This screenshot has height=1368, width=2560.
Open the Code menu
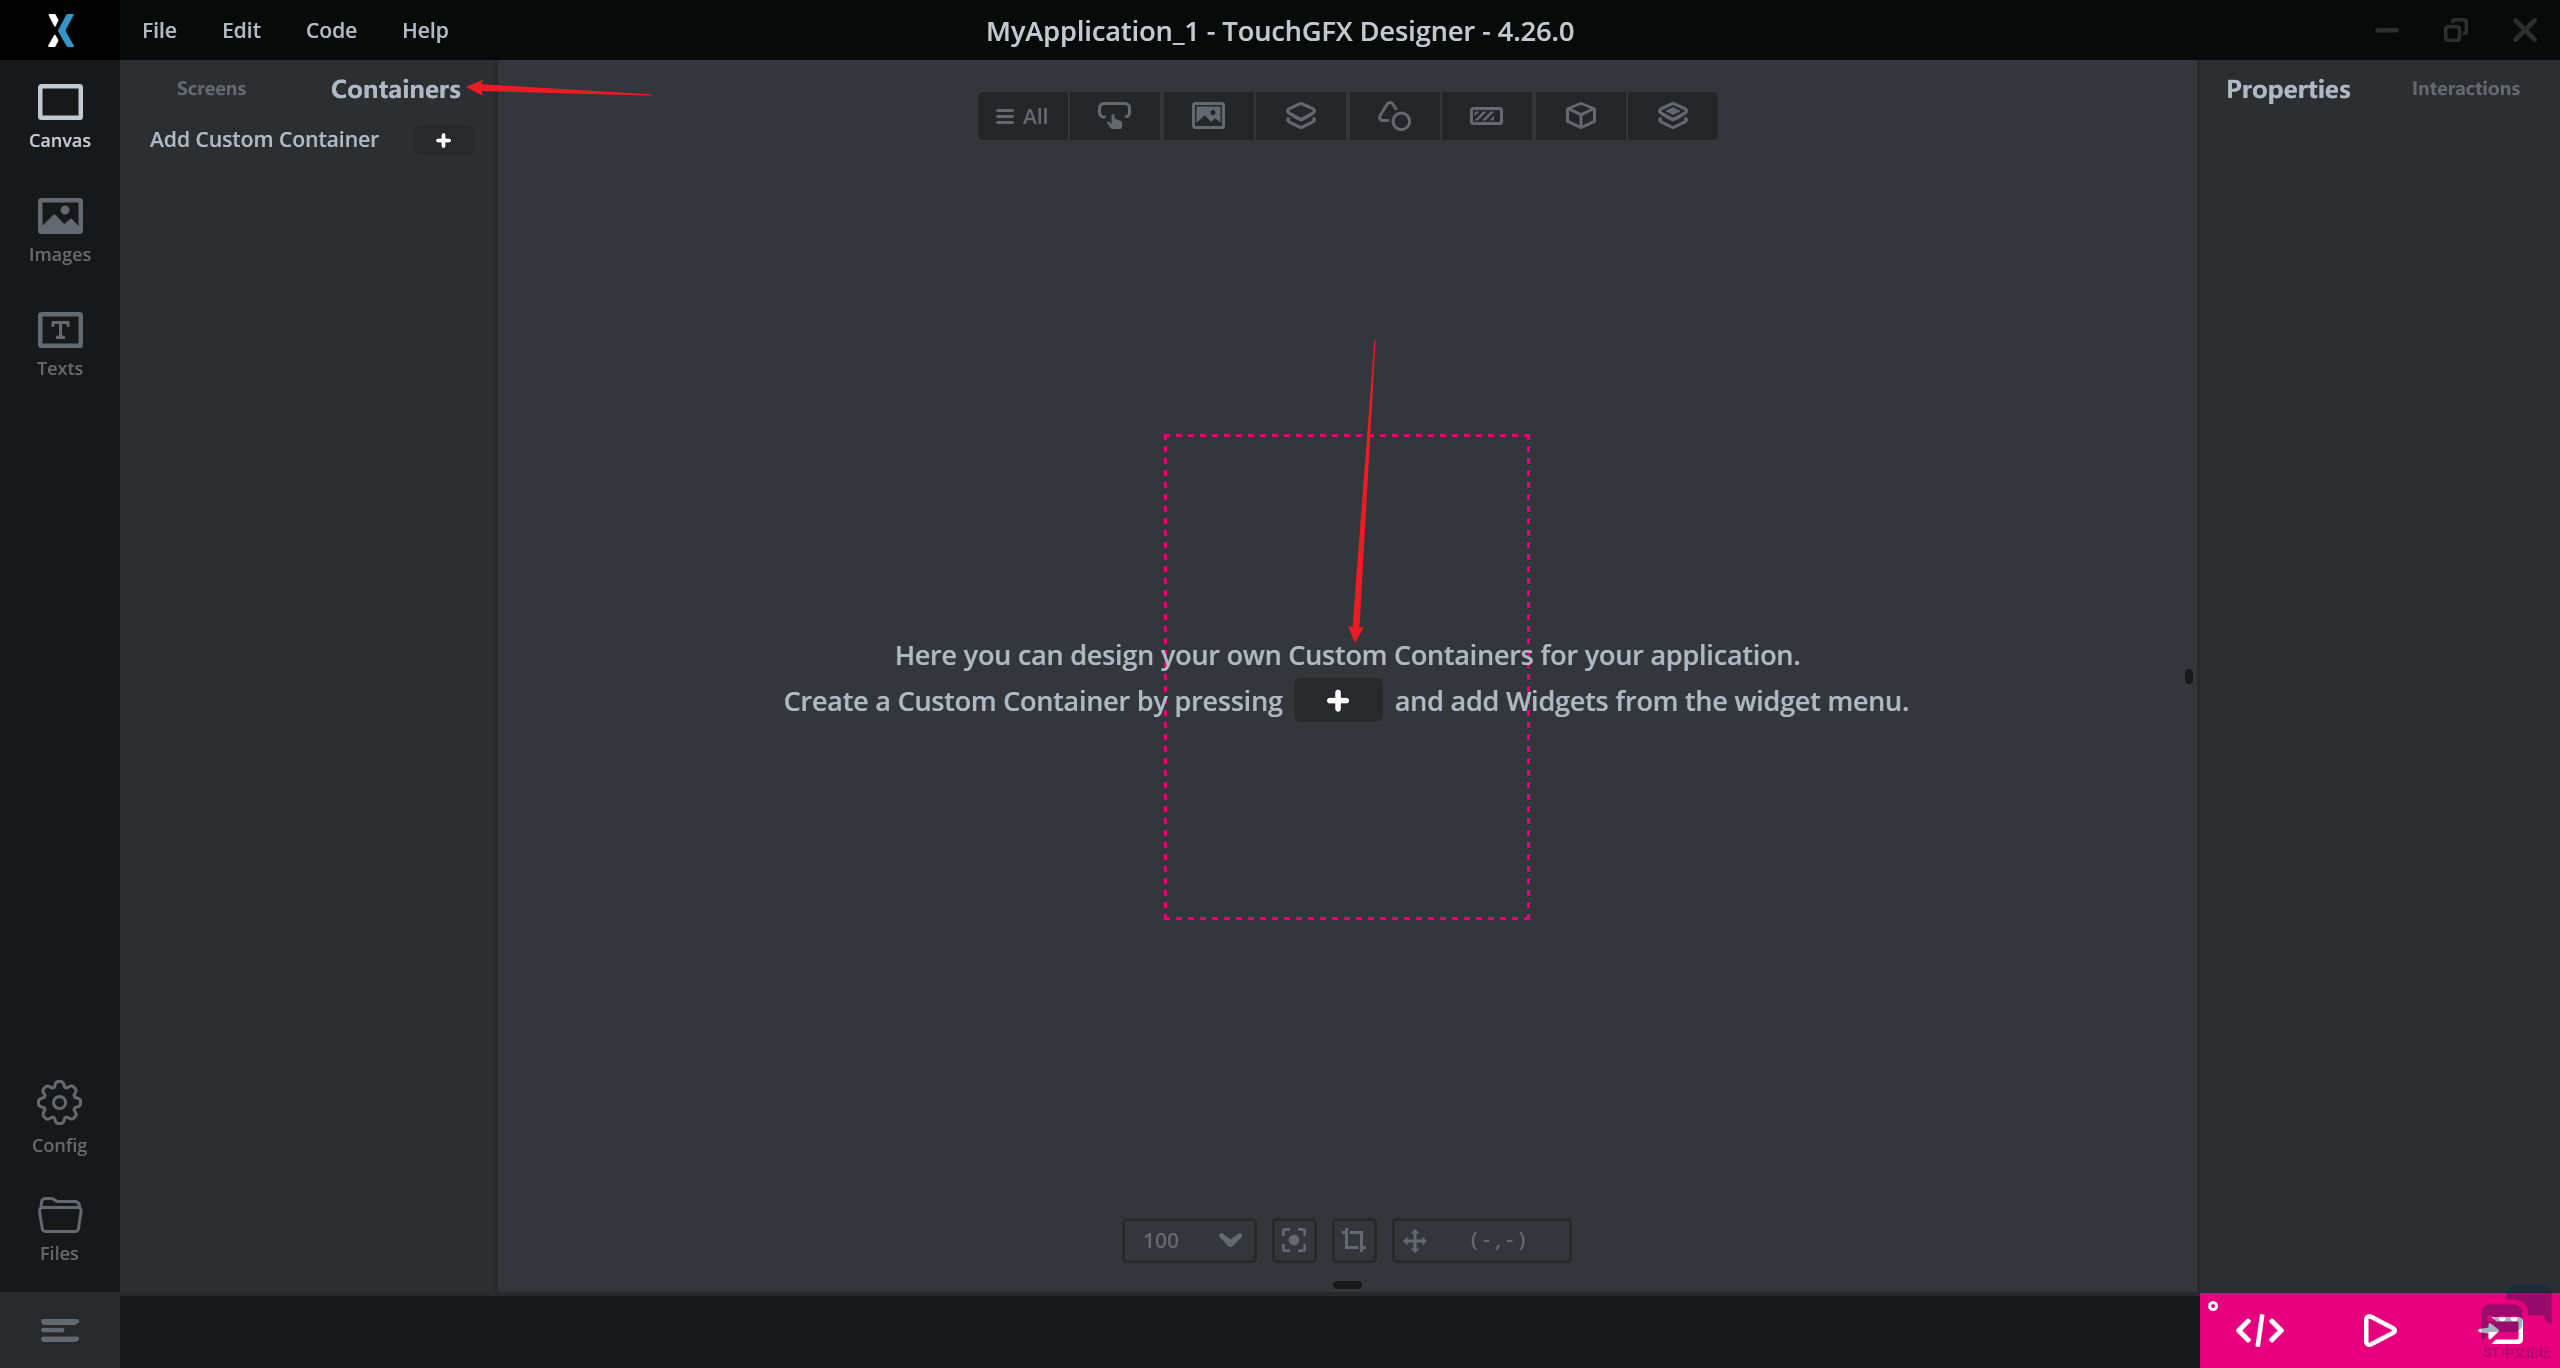(x=331, y=30)
